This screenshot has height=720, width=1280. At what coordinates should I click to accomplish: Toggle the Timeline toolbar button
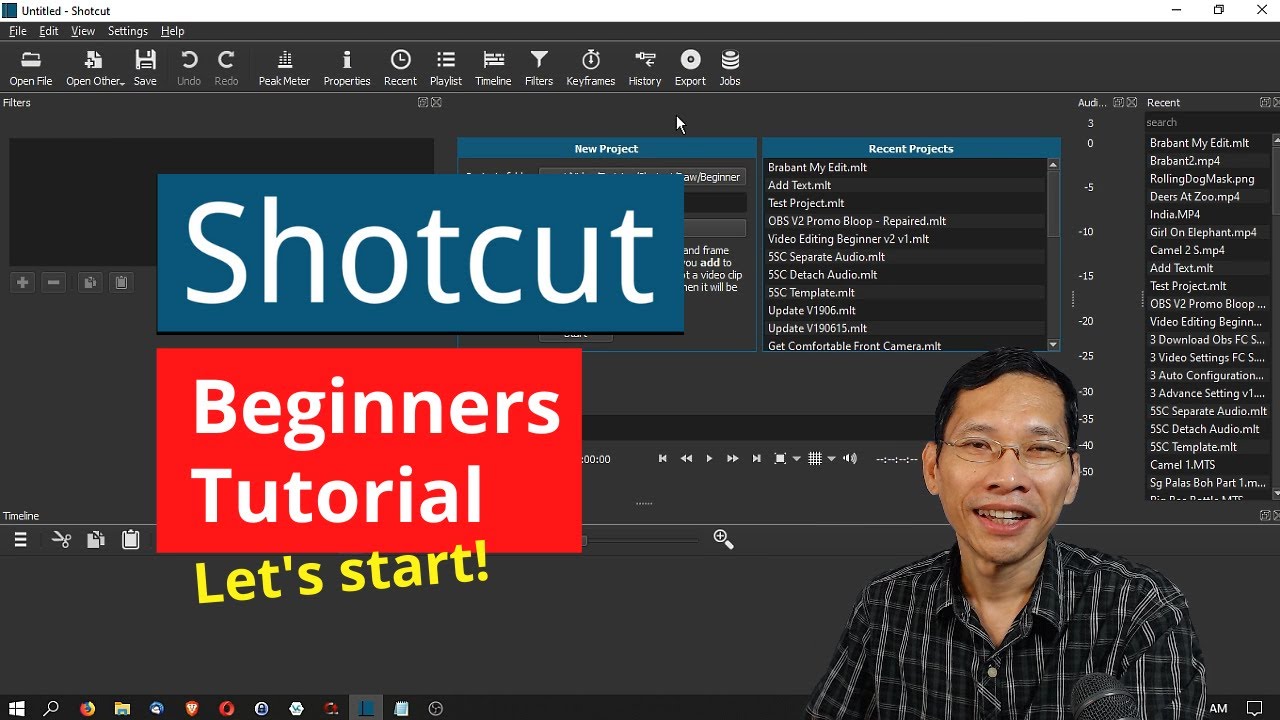(493, 68)
